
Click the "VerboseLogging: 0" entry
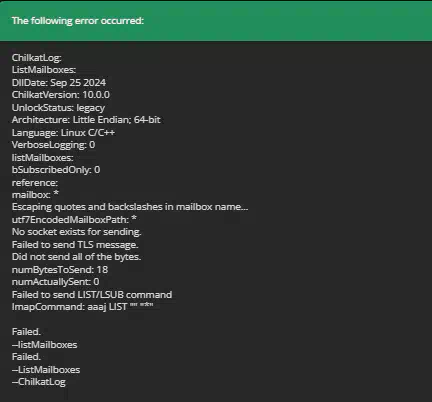(x=53, y=145)
